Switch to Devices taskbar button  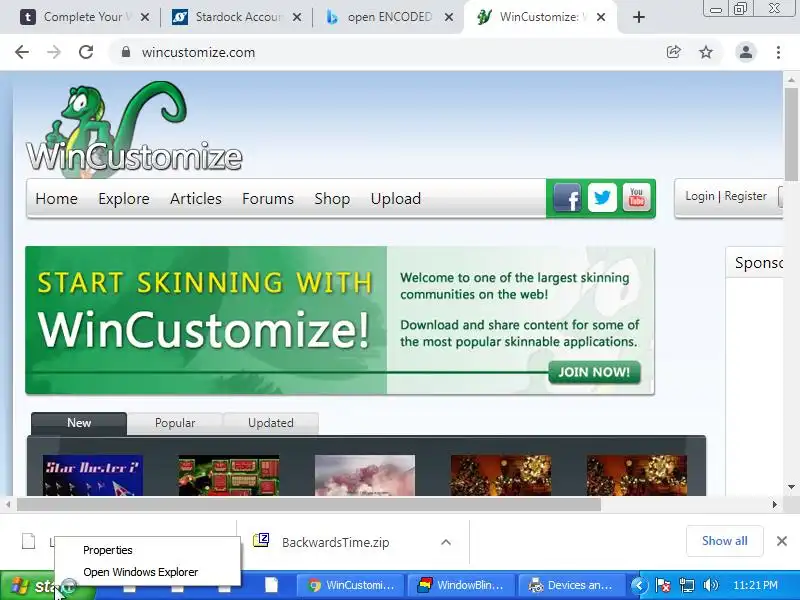pos(571,585)
